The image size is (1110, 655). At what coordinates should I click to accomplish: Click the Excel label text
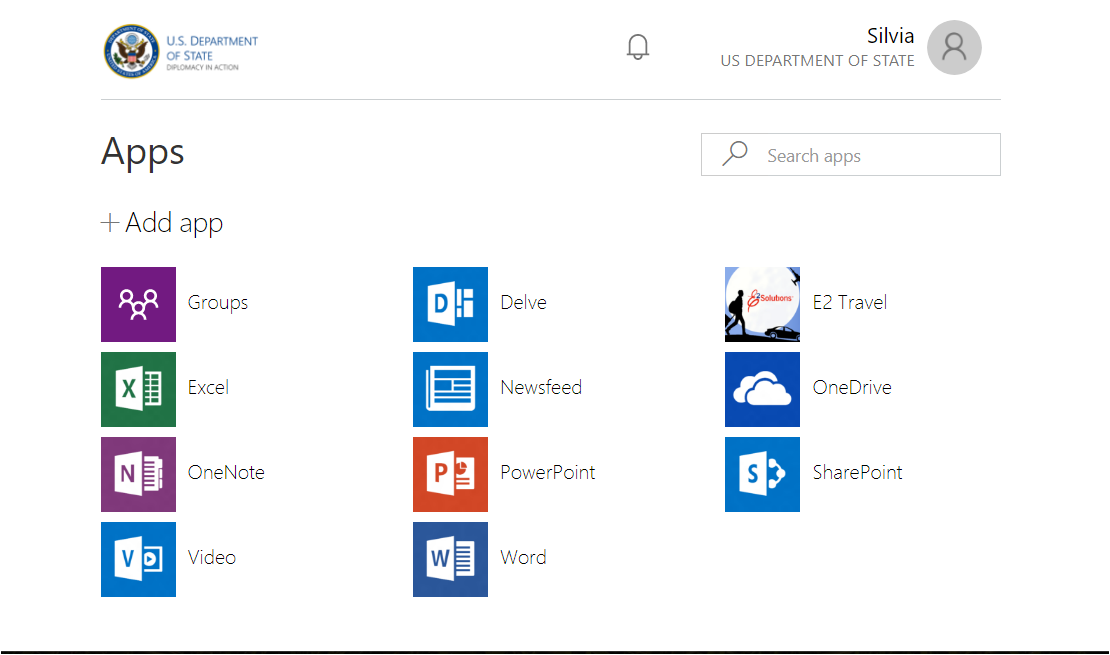click(208, 387)
